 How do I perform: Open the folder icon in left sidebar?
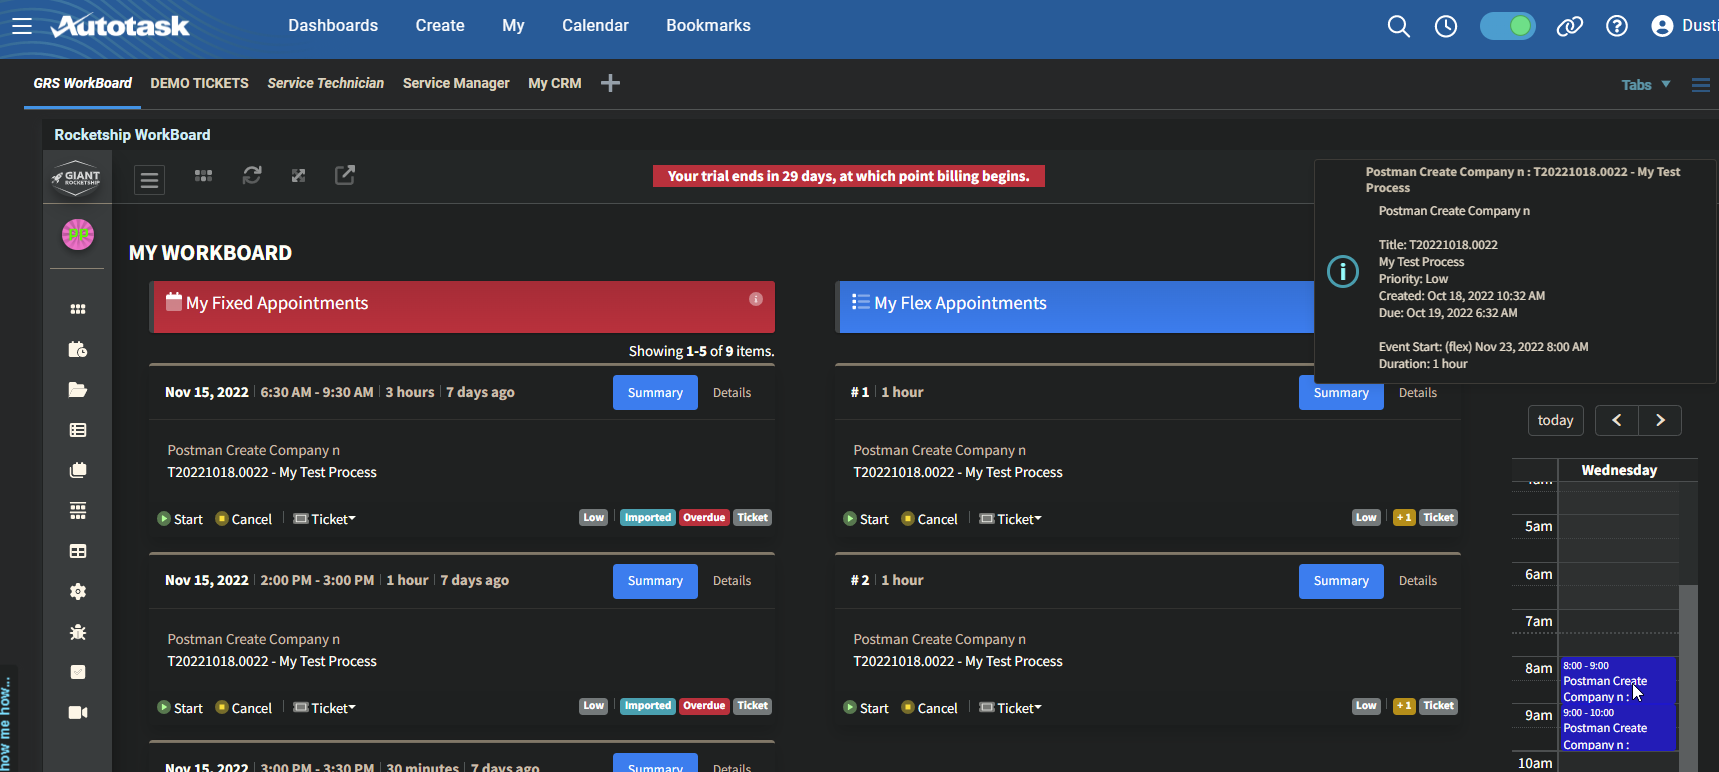point(78,390)
